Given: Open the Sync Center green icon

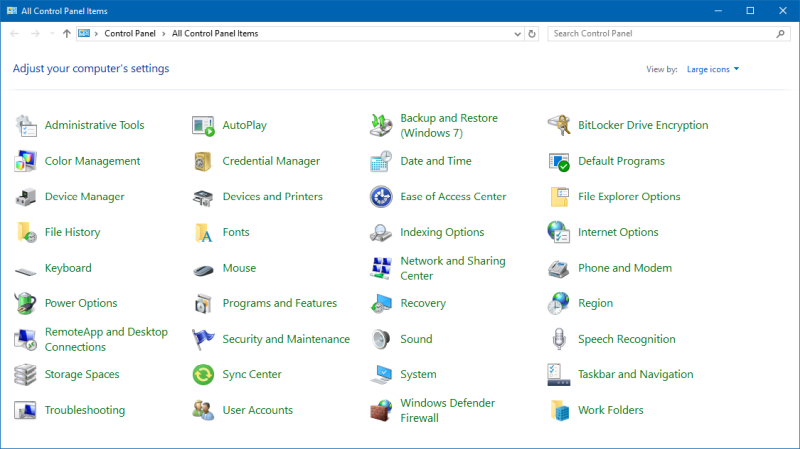Looking at the screenshot, I should click(203, 375).
